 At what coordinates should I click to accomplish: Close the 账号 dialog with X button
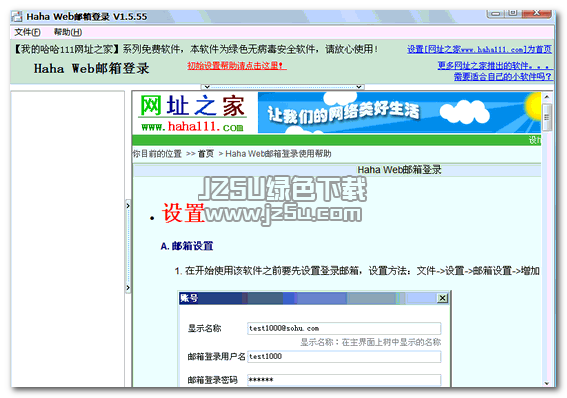pyautogui.click(x=443, y=298)
